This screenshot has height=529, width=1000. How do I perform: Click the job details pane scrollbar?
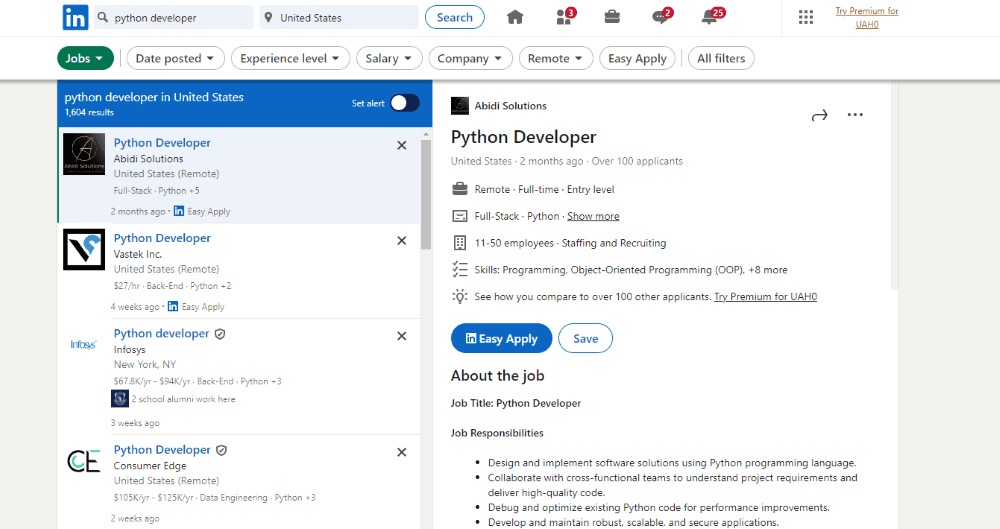pos(895,185)
